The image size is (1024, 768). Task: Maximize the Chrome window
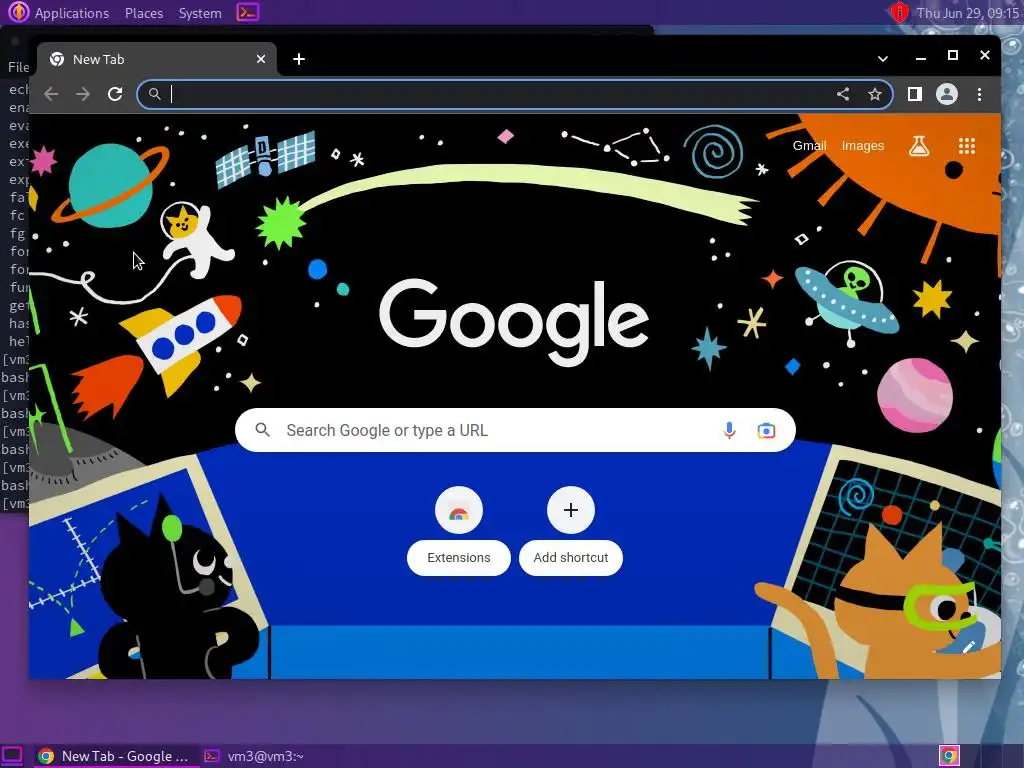953,56
